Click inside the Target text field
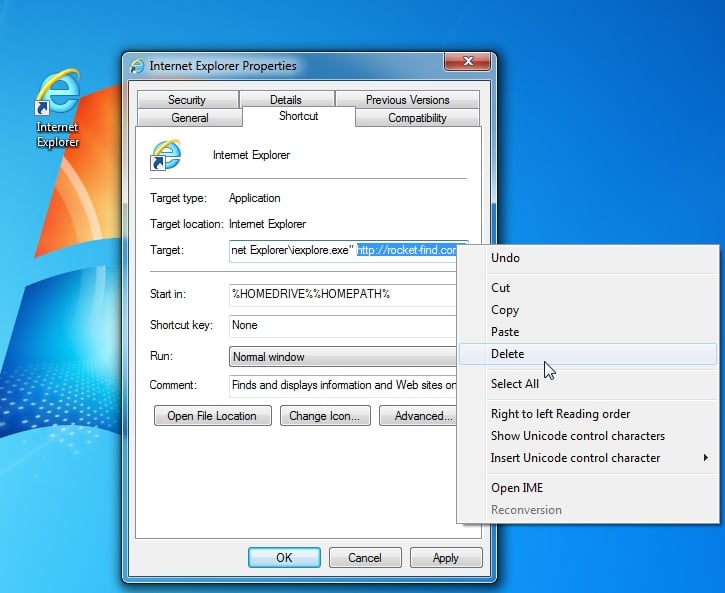The image size is (725, 593). click(x=343, y=251)
